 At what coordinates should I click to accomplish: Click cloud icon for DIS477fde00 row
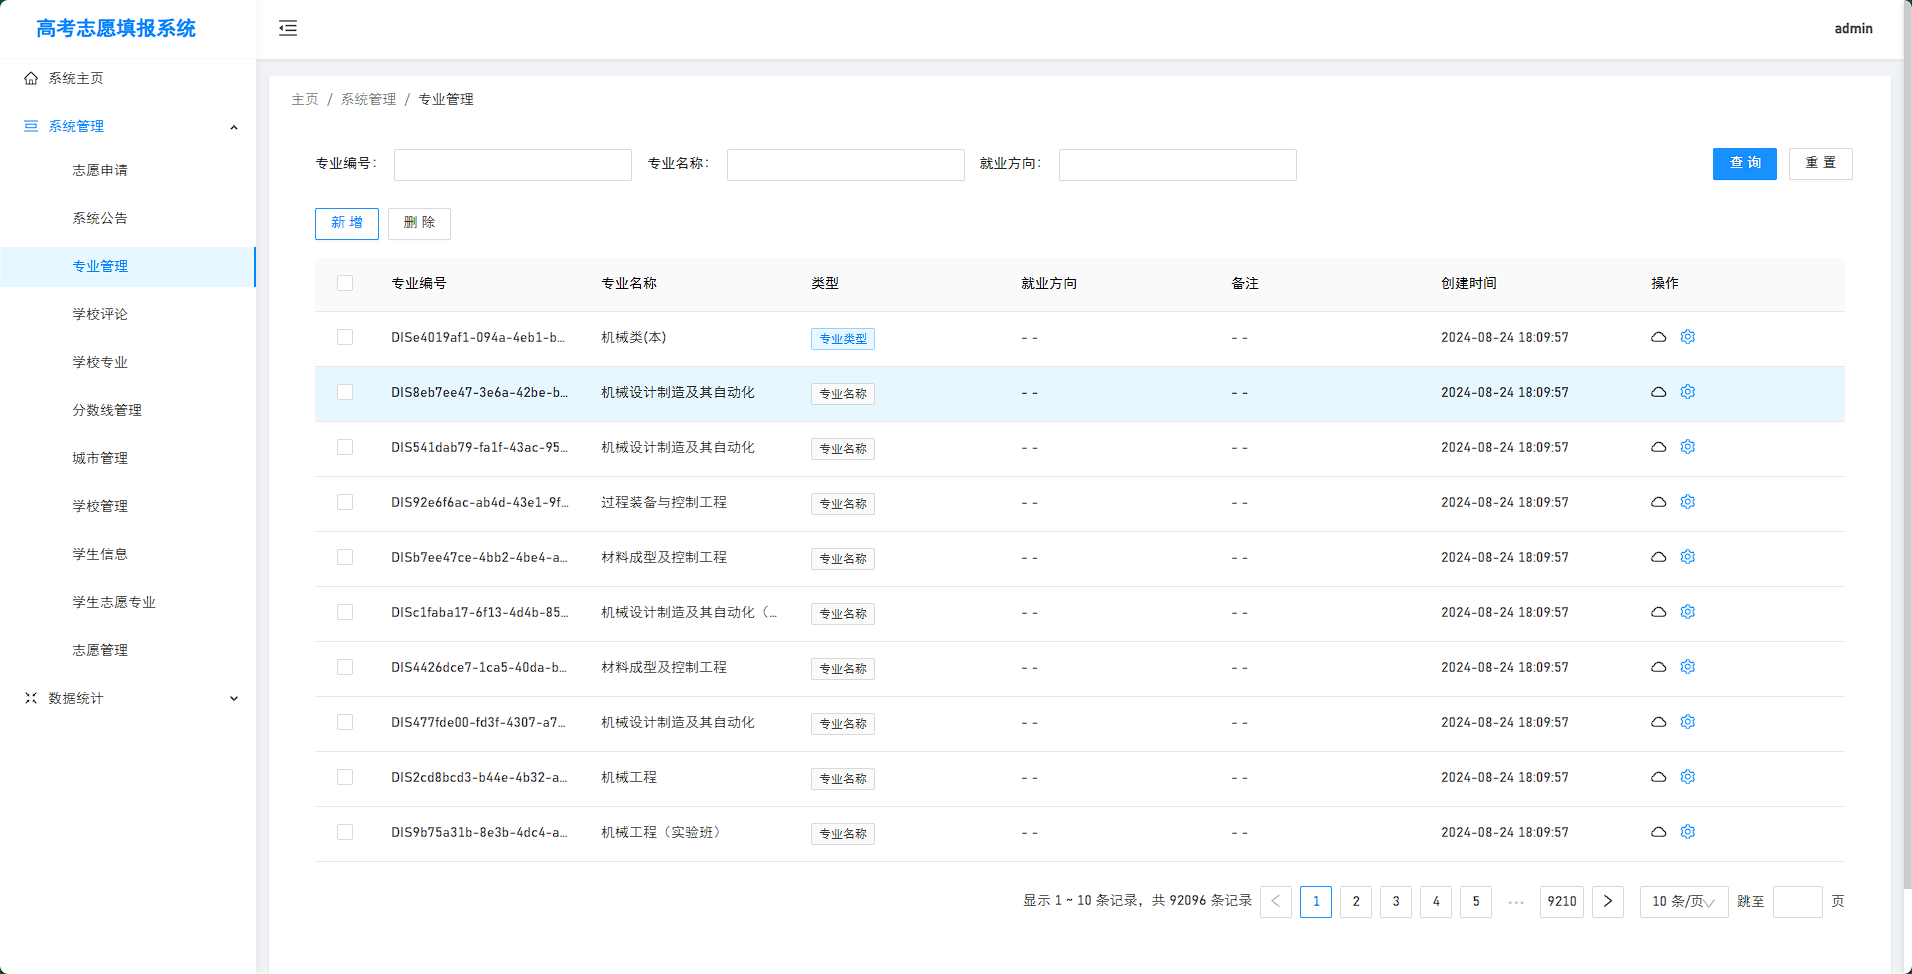pos(1658,722)
